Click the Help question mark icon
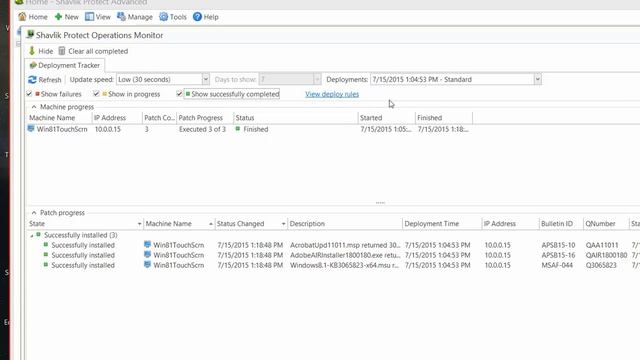 tap(197, 17)
